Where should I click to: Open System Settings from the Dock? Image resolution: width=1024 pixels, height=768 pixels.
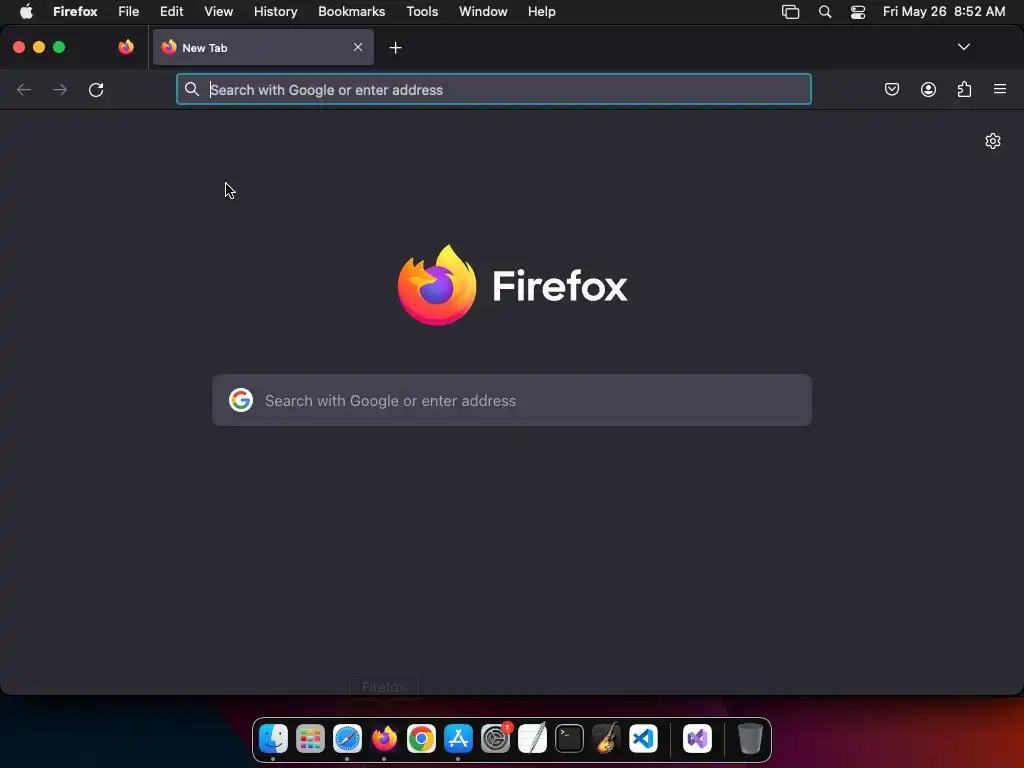pyautogui.click(x=496, y=739)
